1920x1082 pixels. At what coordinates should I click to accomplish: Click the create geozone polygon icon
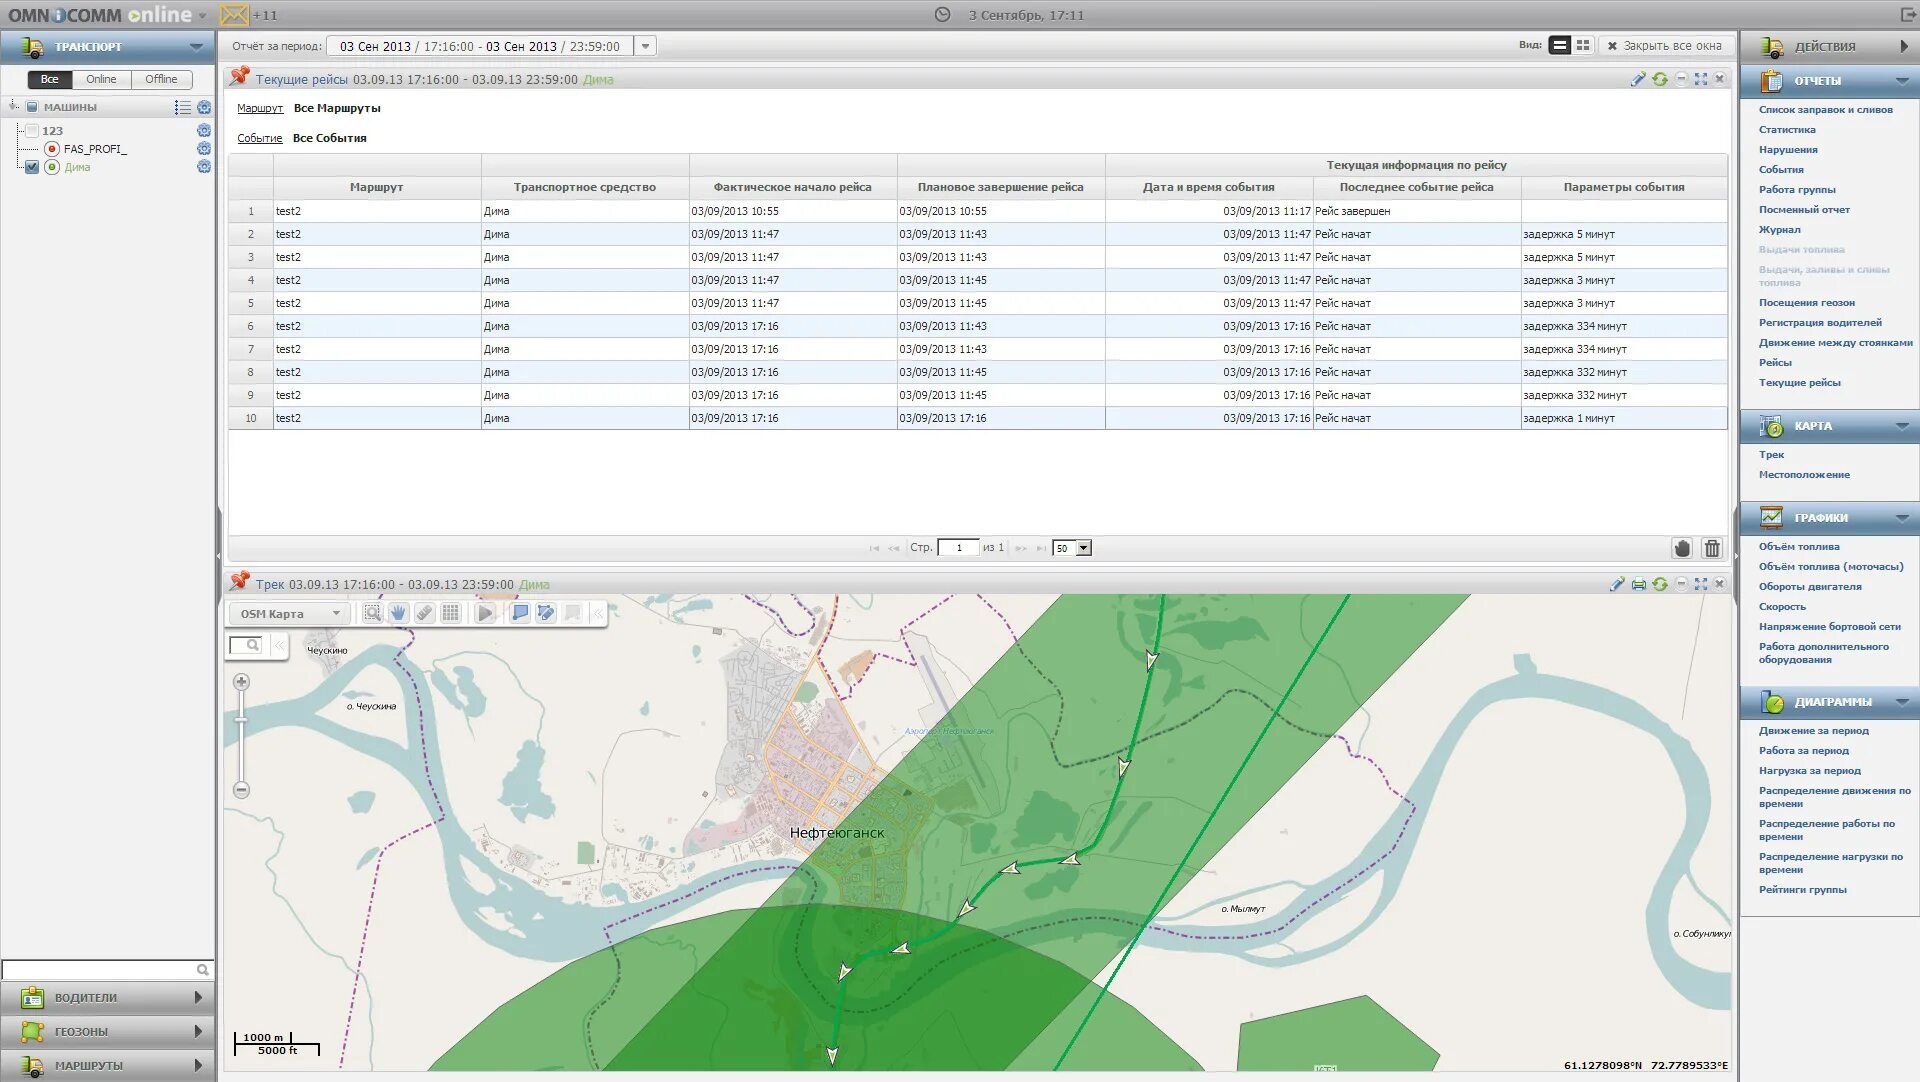click(x=520, y=613)
